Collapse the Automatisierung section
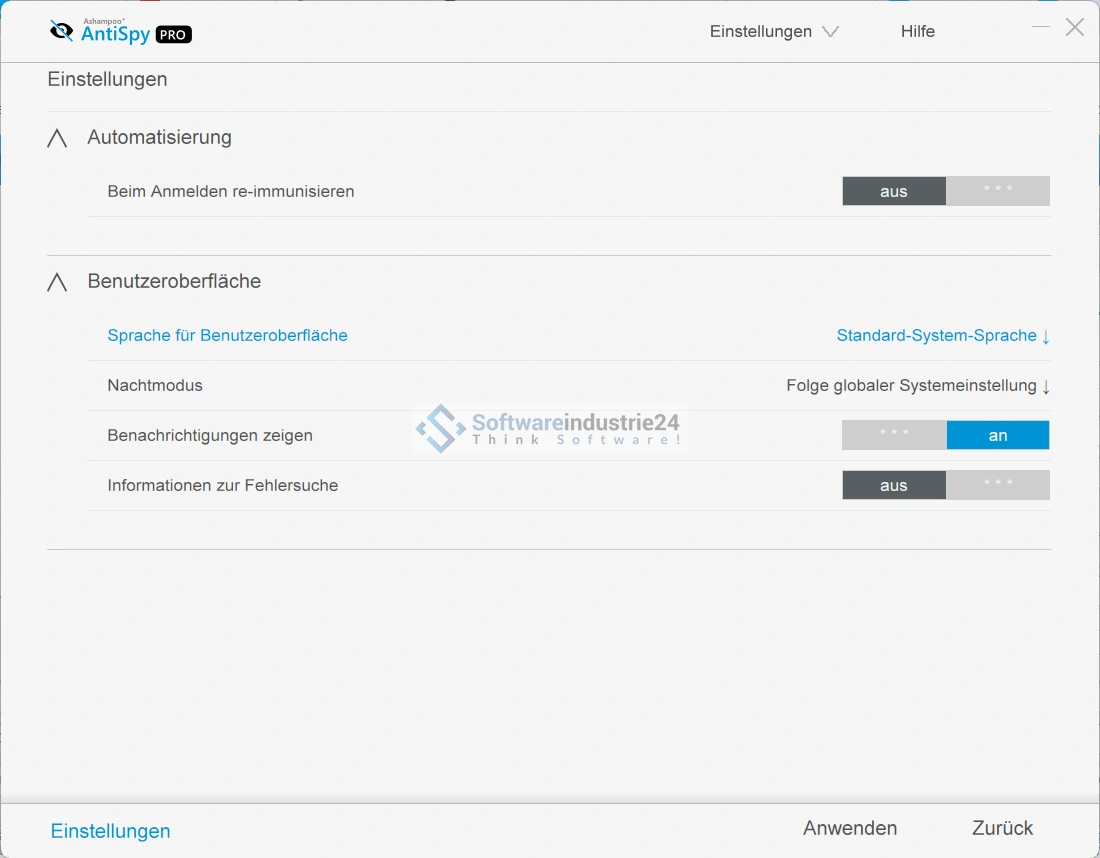The image size is (1100, 858). (57, 139)
